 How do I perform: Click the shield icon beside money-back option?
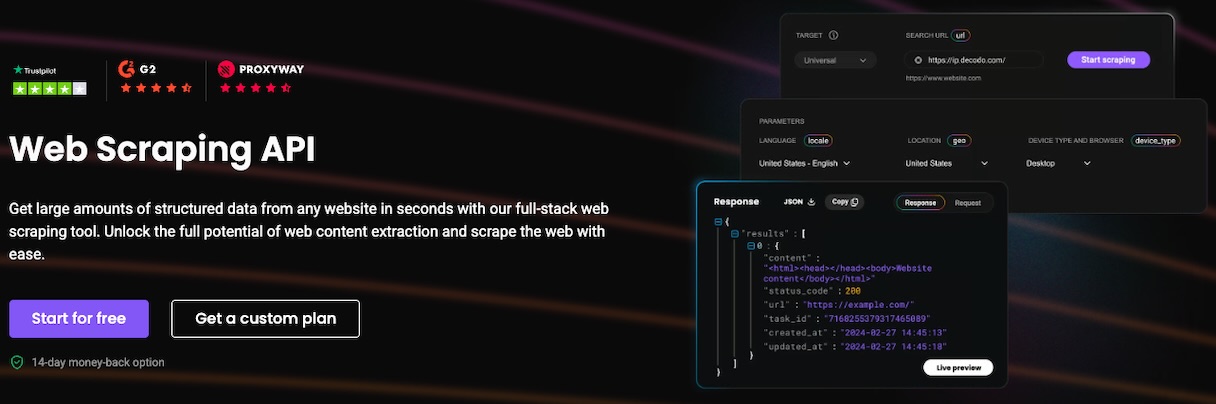16,362
